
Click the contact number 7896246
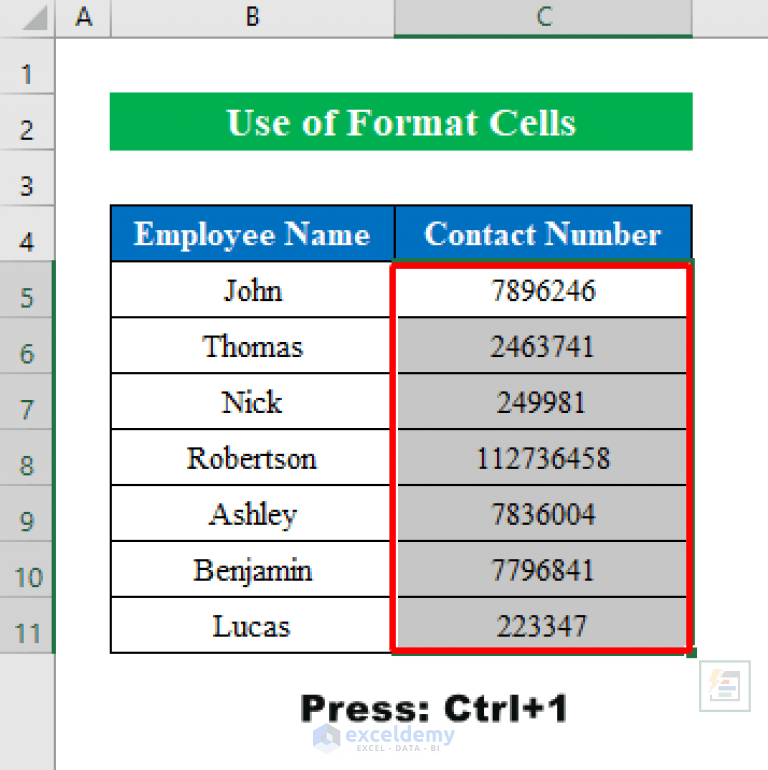544,290
